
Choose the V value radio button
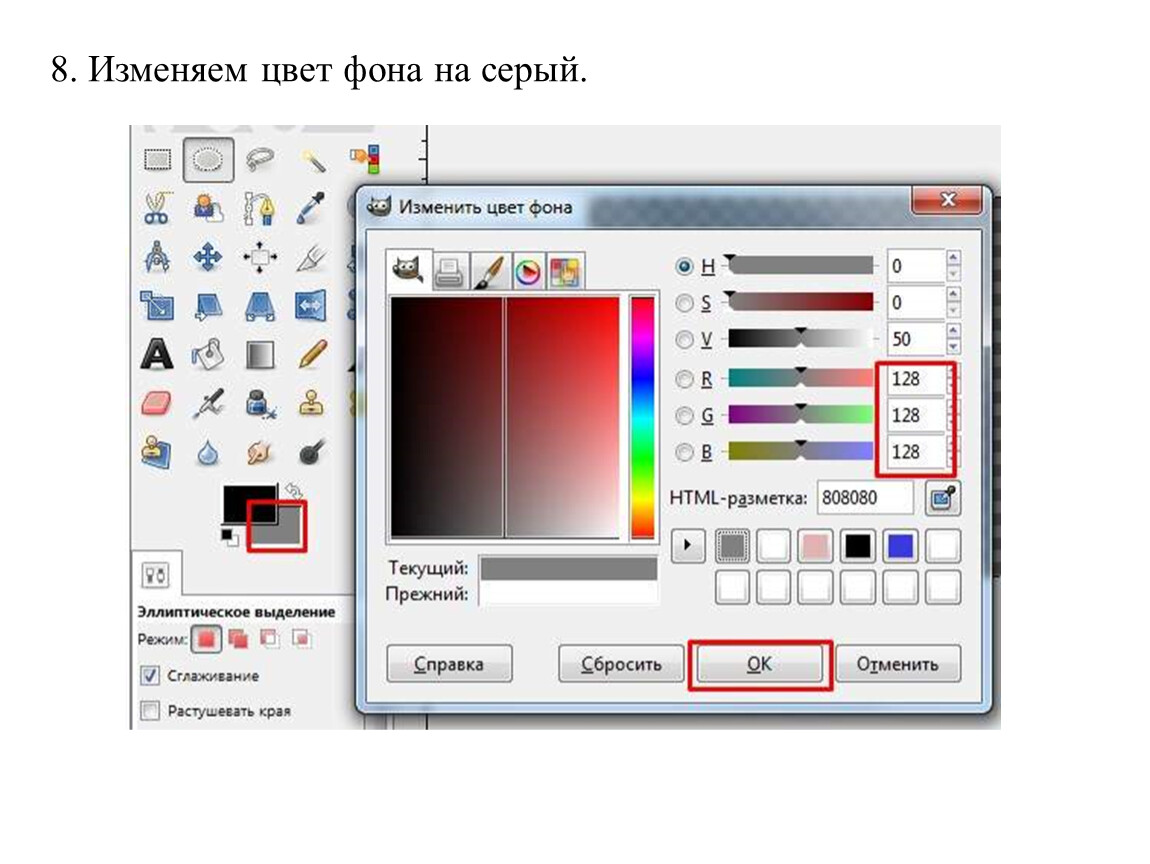pos(684,340)
